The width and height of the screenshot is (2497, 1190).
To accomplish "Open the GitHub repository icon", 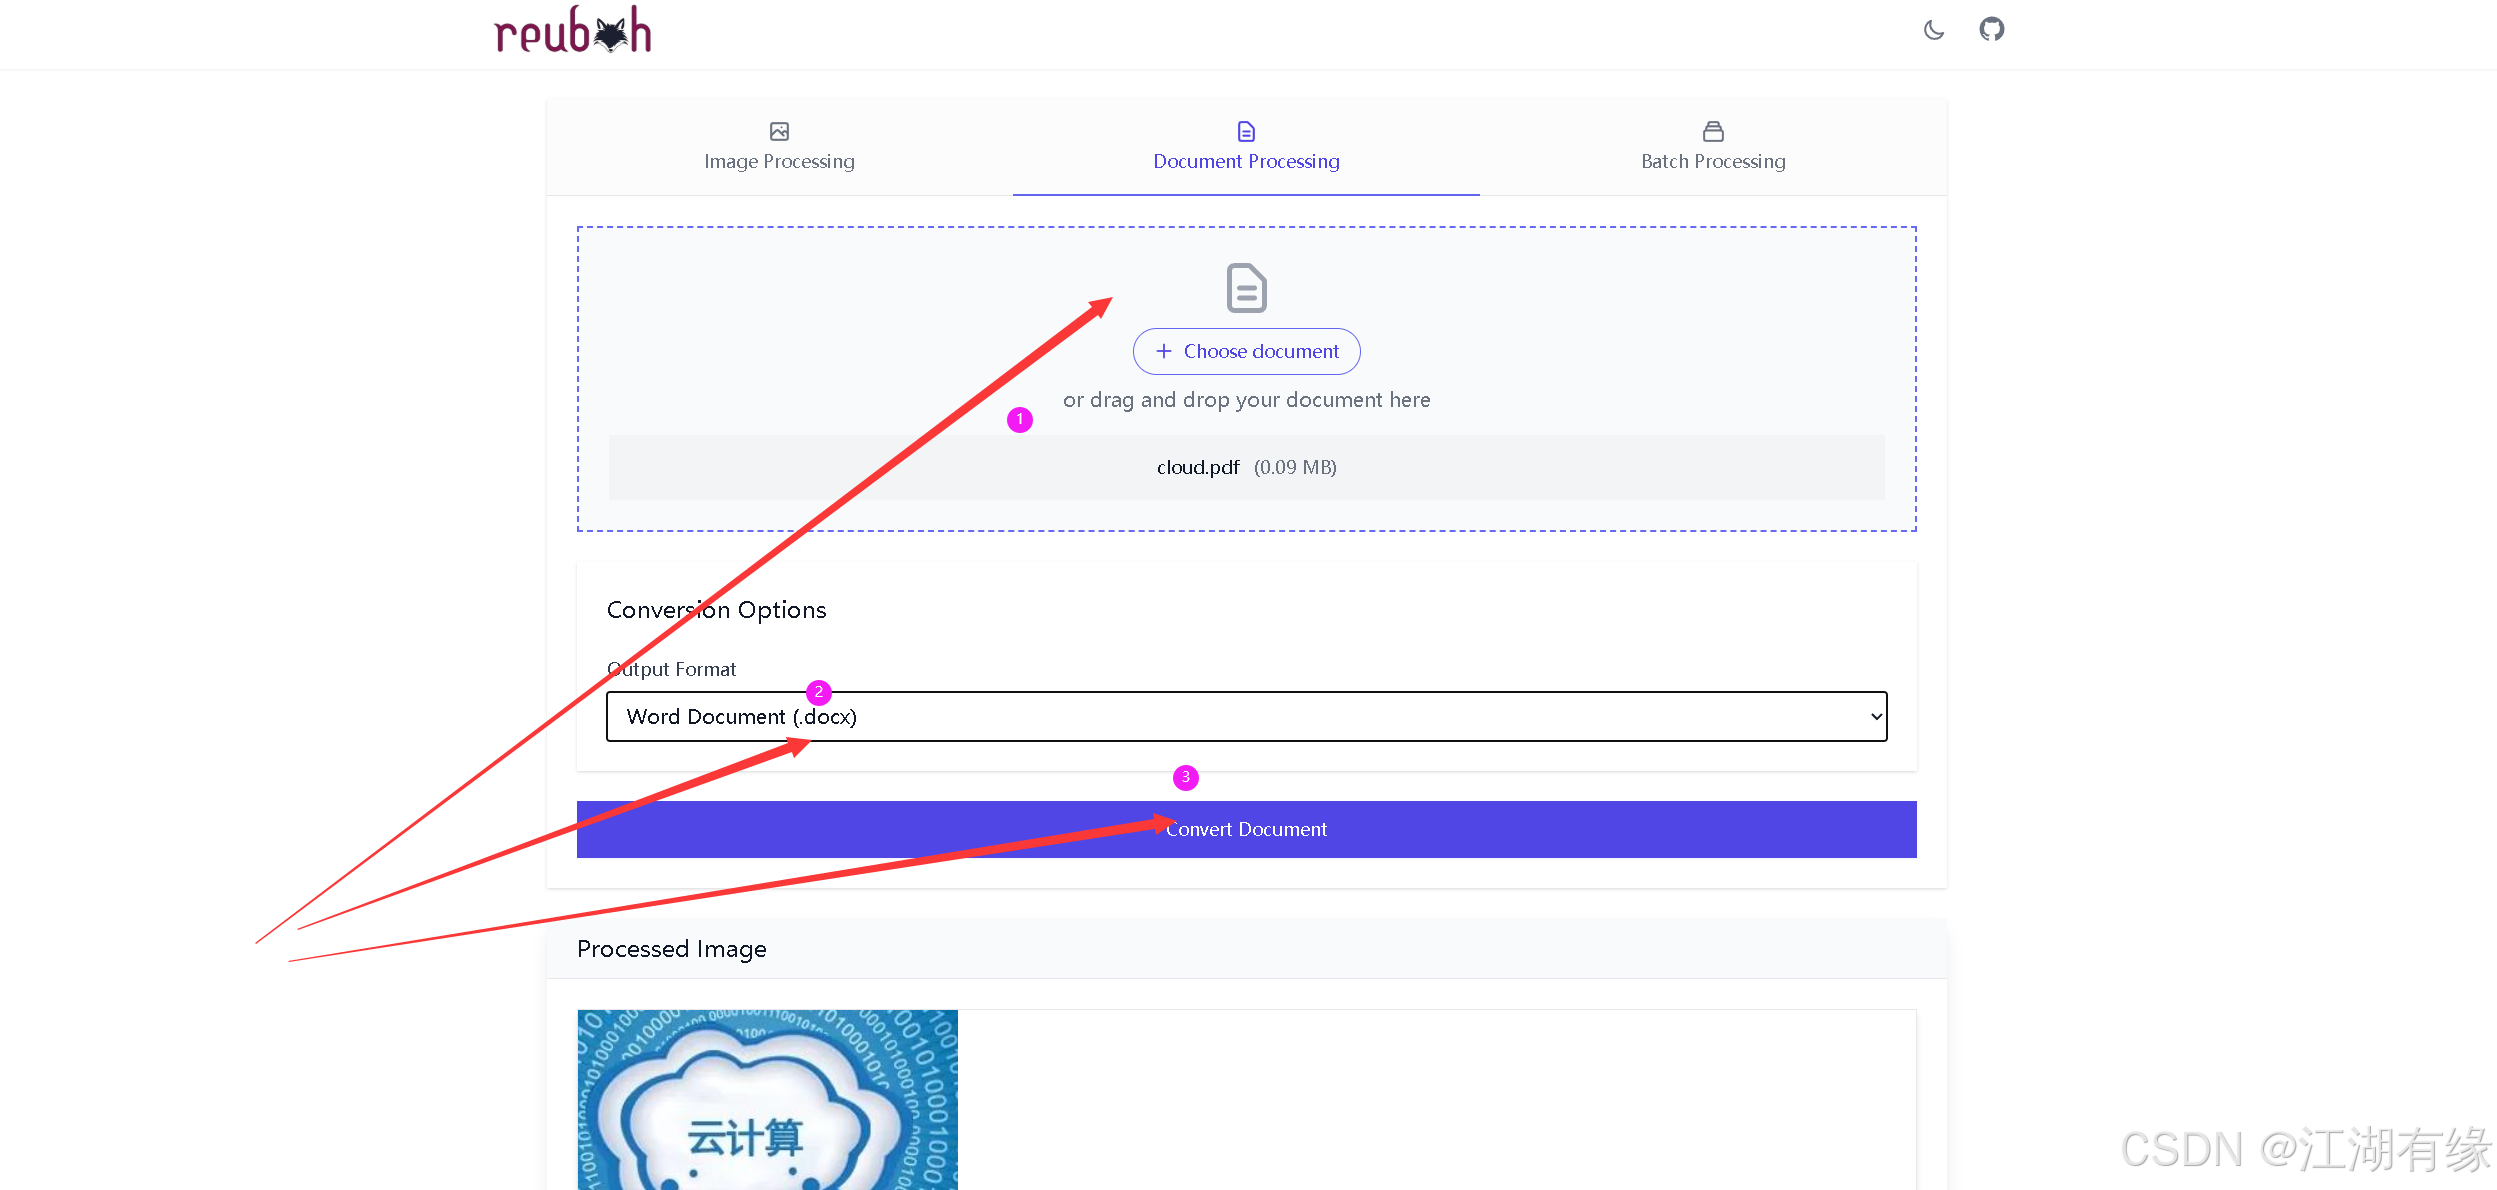I will point(1991,29).
